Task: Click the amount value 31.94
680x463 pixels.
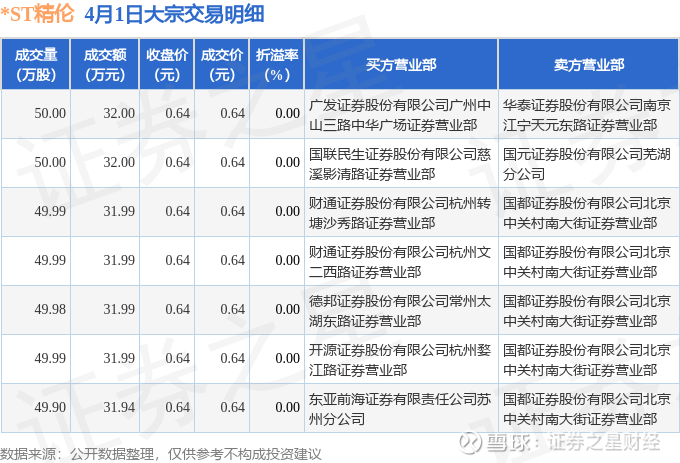Action: coord(119,408)
